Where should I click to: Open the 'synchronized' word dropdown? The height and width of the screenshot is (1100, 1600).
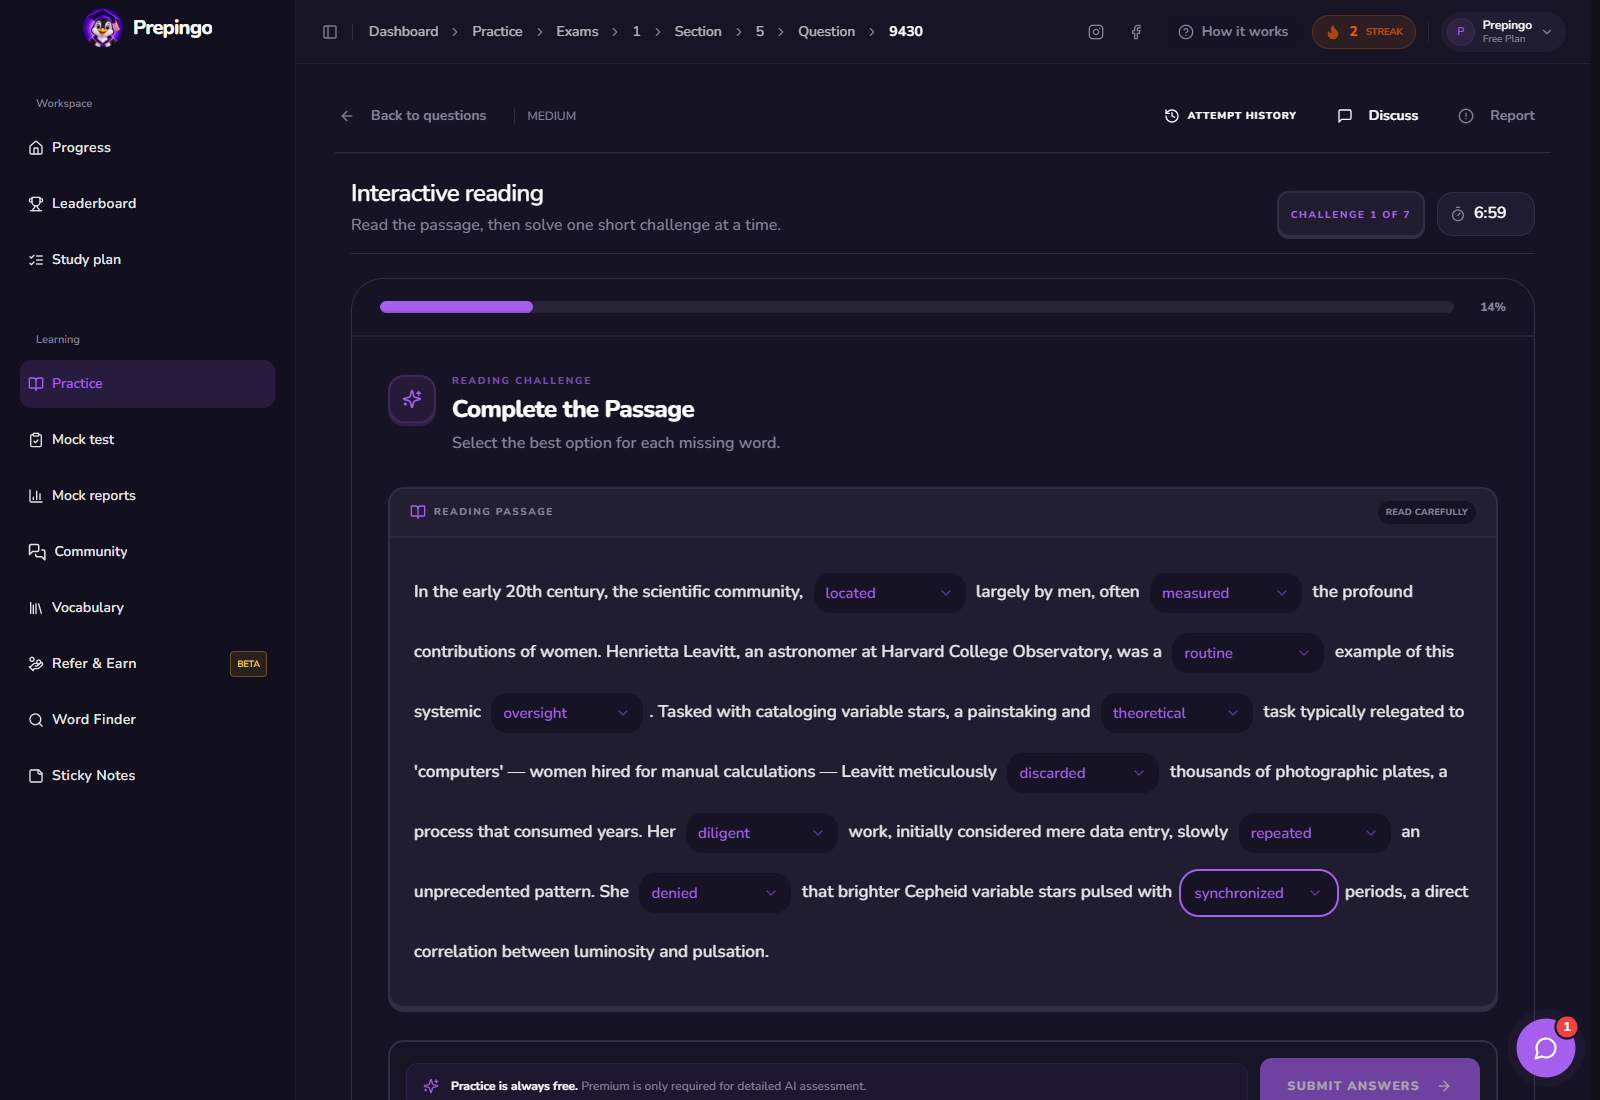[x=1259, y=893]
